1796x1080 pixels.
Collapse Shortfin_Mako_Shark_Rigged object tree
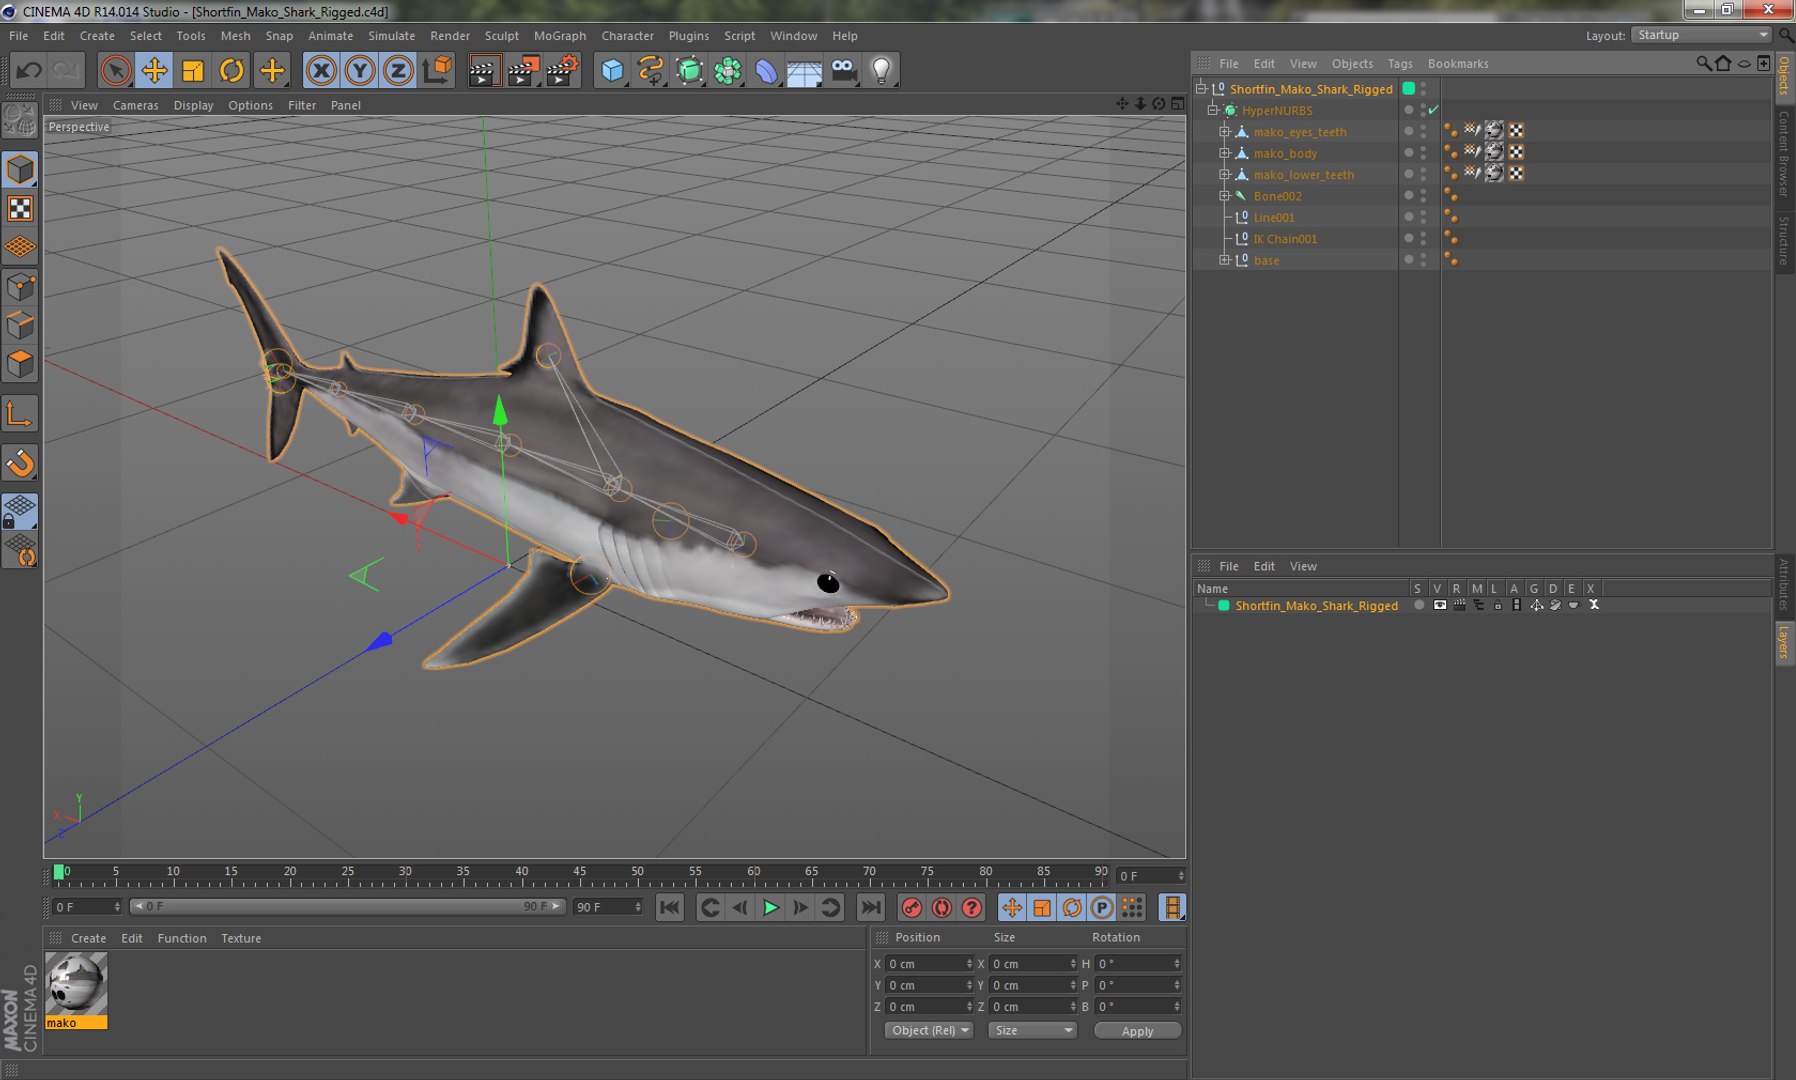coord(1201,88)
